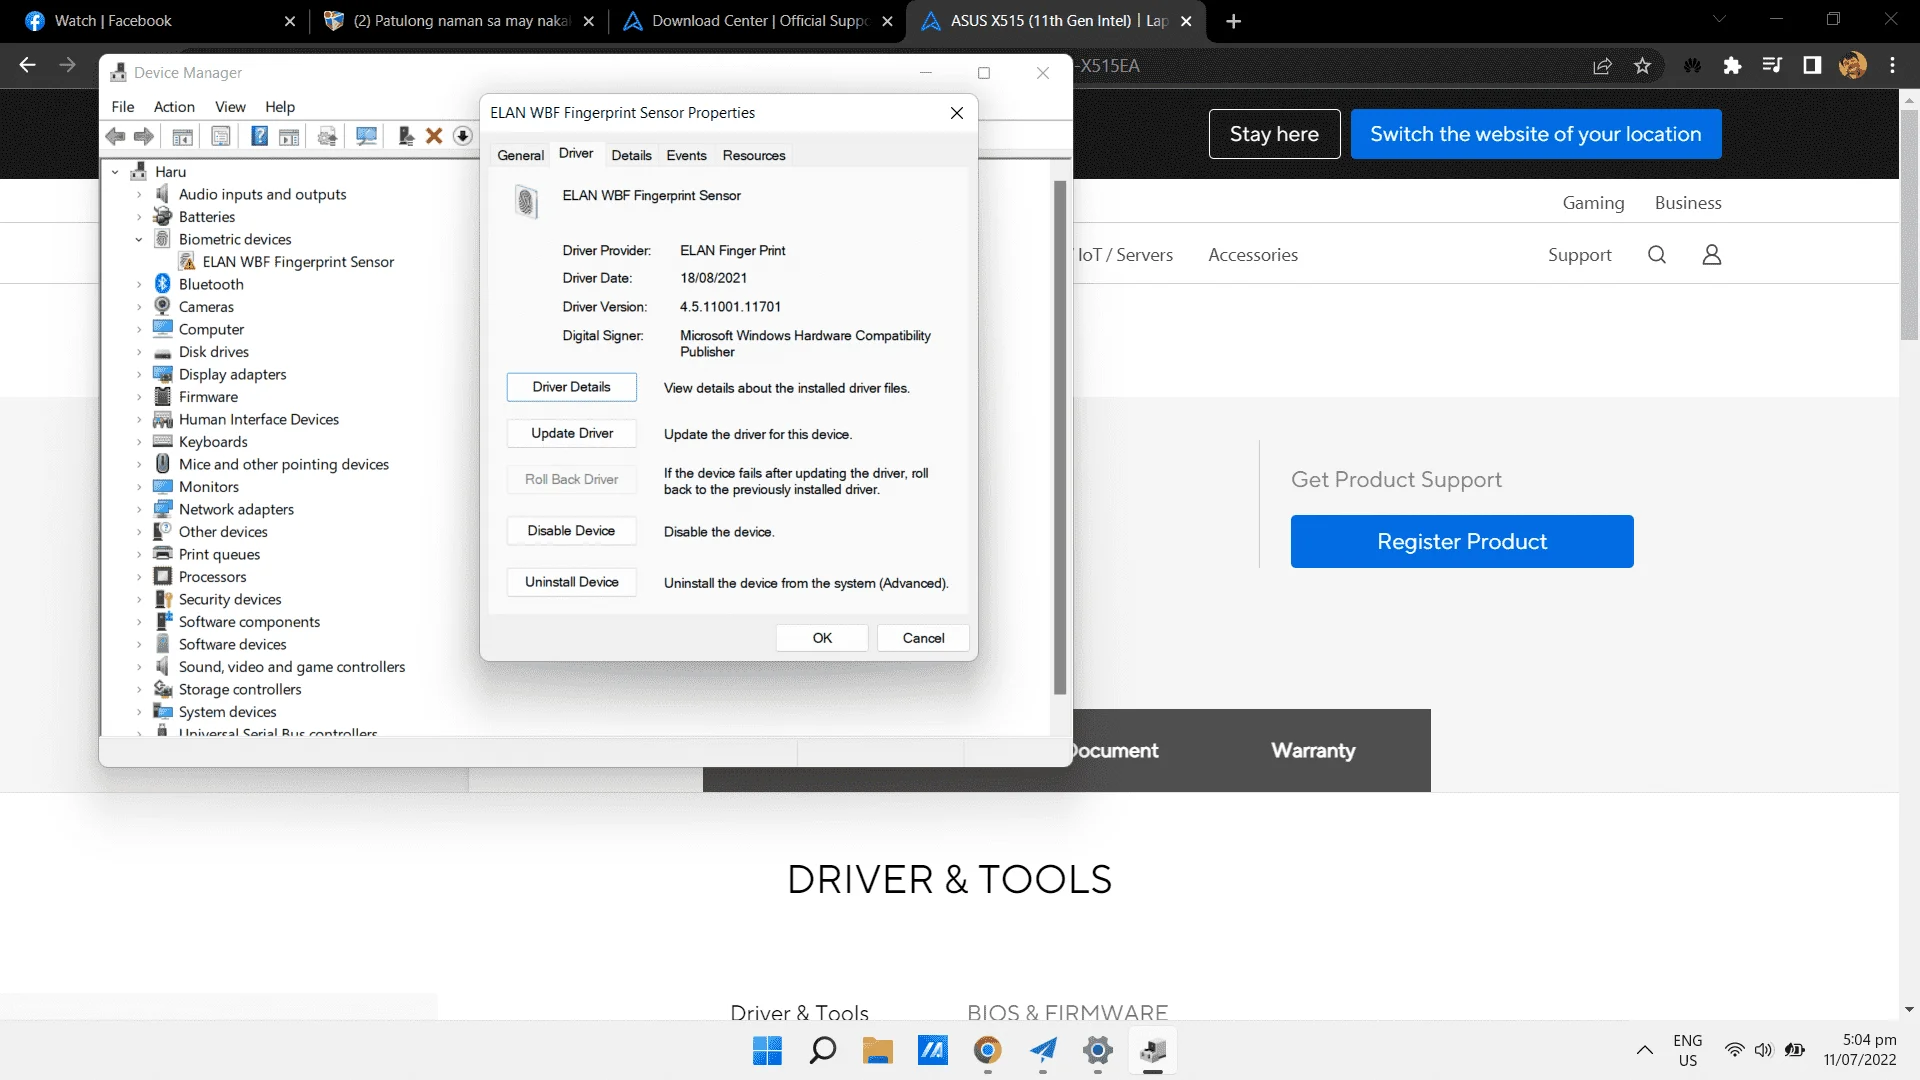Open the Windows Start menu

click(x=767, y=1051)
